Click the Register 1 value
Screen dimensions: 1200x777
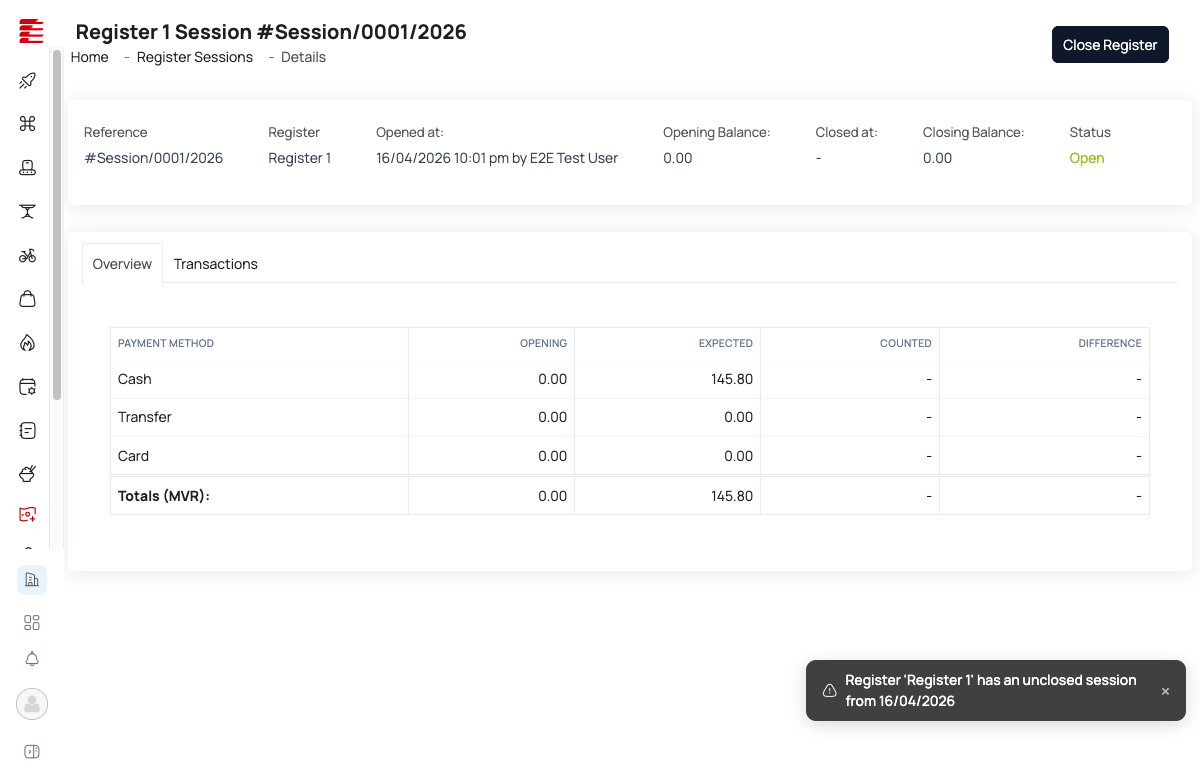pos(299,158)
